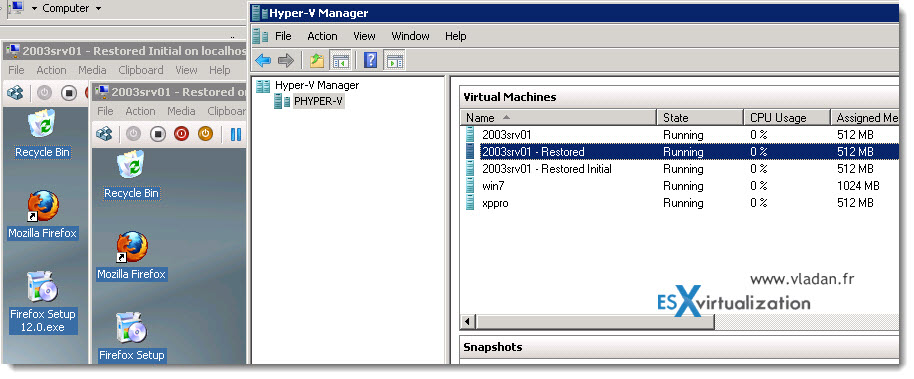Select Hyper-V Manager root tree node

pyautogui.click(x=308, y=85)
